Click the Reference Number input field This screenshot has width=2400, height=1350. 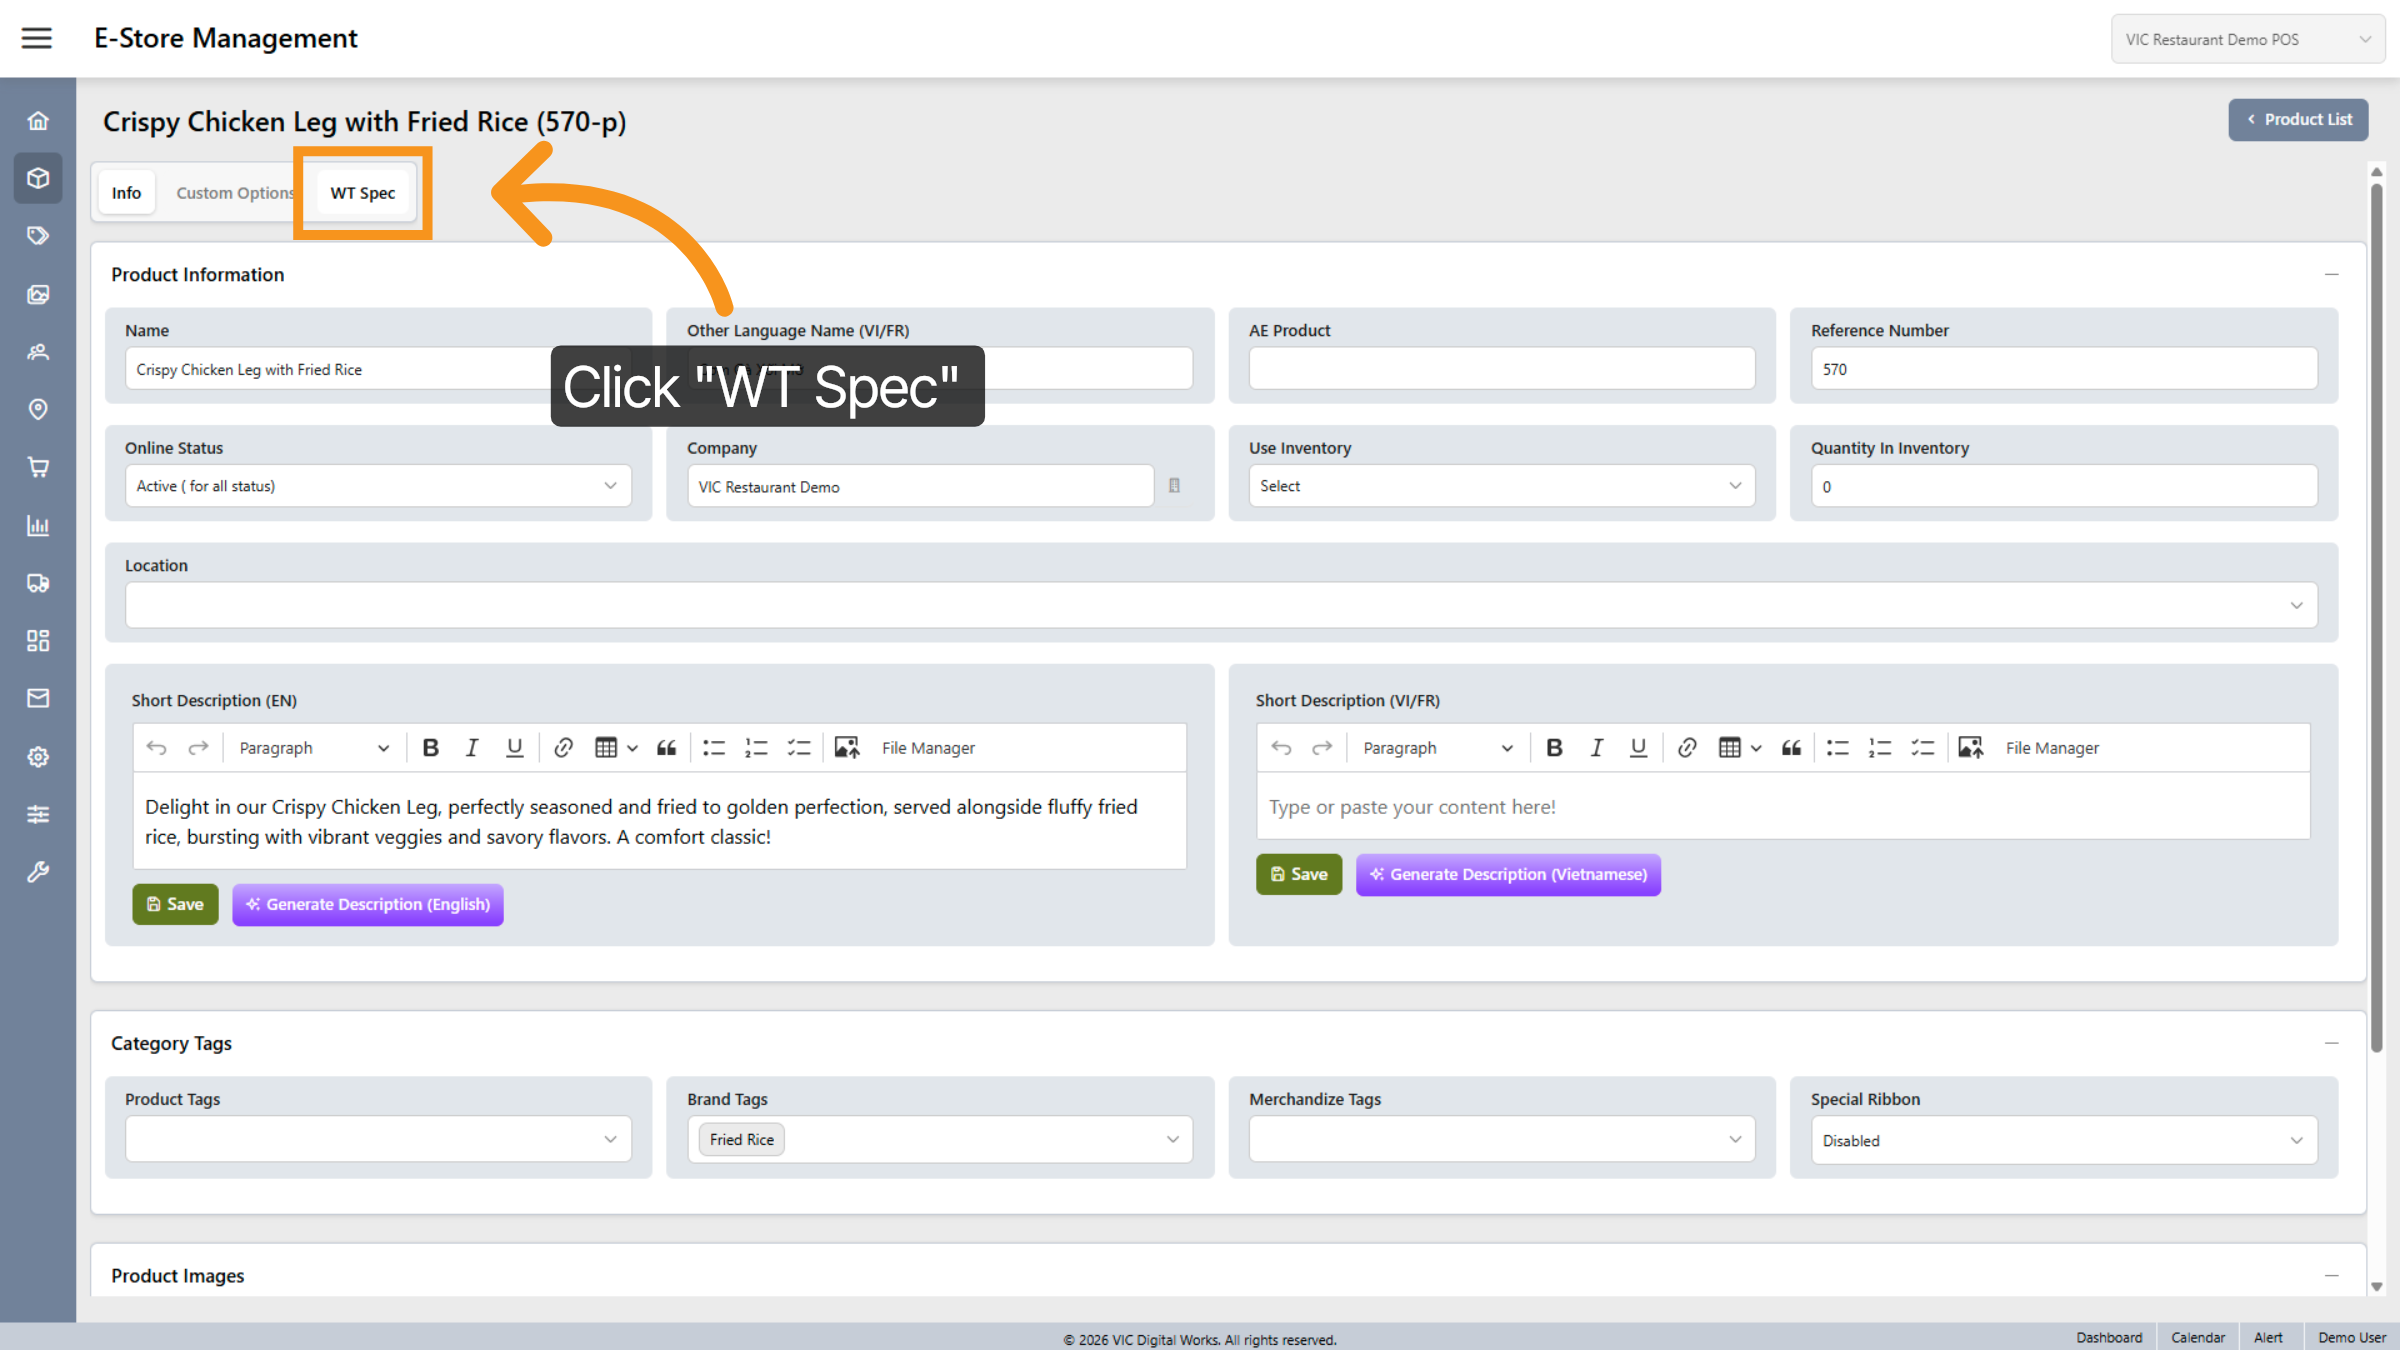point(2062,369)
